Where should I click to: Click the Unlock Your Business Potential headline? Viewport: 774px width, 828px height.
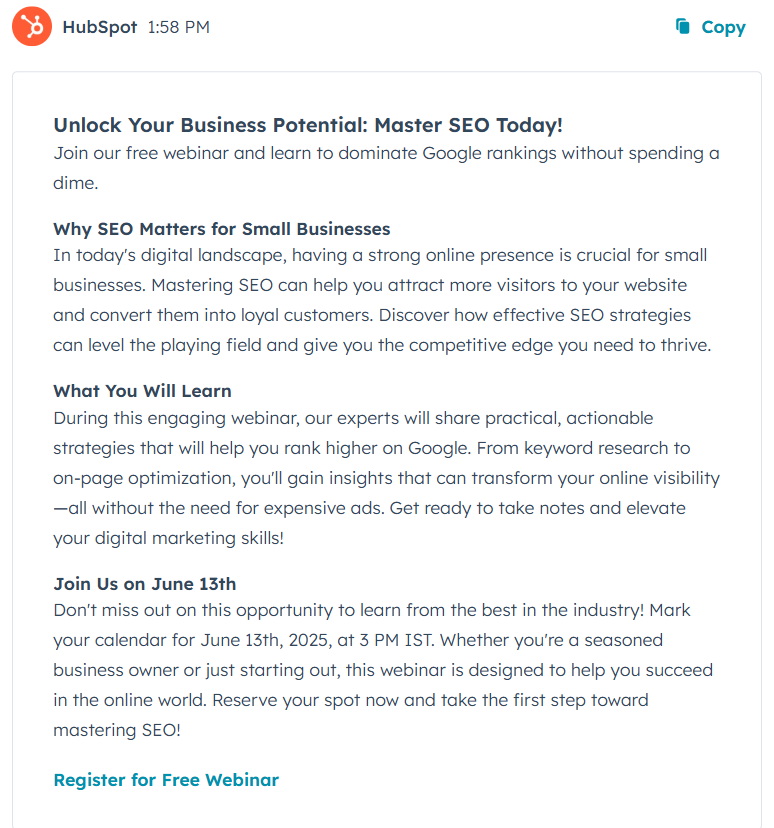click(308, 125)
